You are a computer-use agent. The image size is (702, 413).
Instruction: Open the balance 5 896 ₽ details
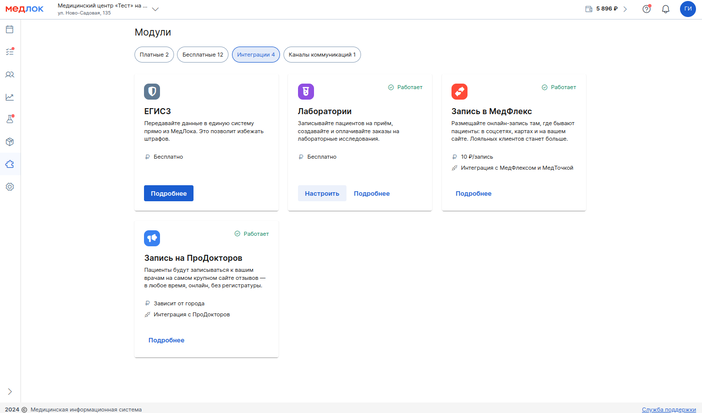click(x=607, y=9)
